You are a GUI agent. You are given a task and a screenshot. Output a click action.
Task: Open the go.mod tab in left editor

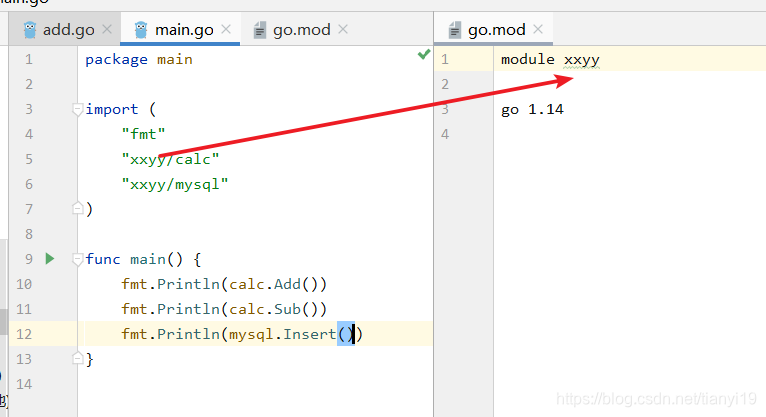coord(301,30)
